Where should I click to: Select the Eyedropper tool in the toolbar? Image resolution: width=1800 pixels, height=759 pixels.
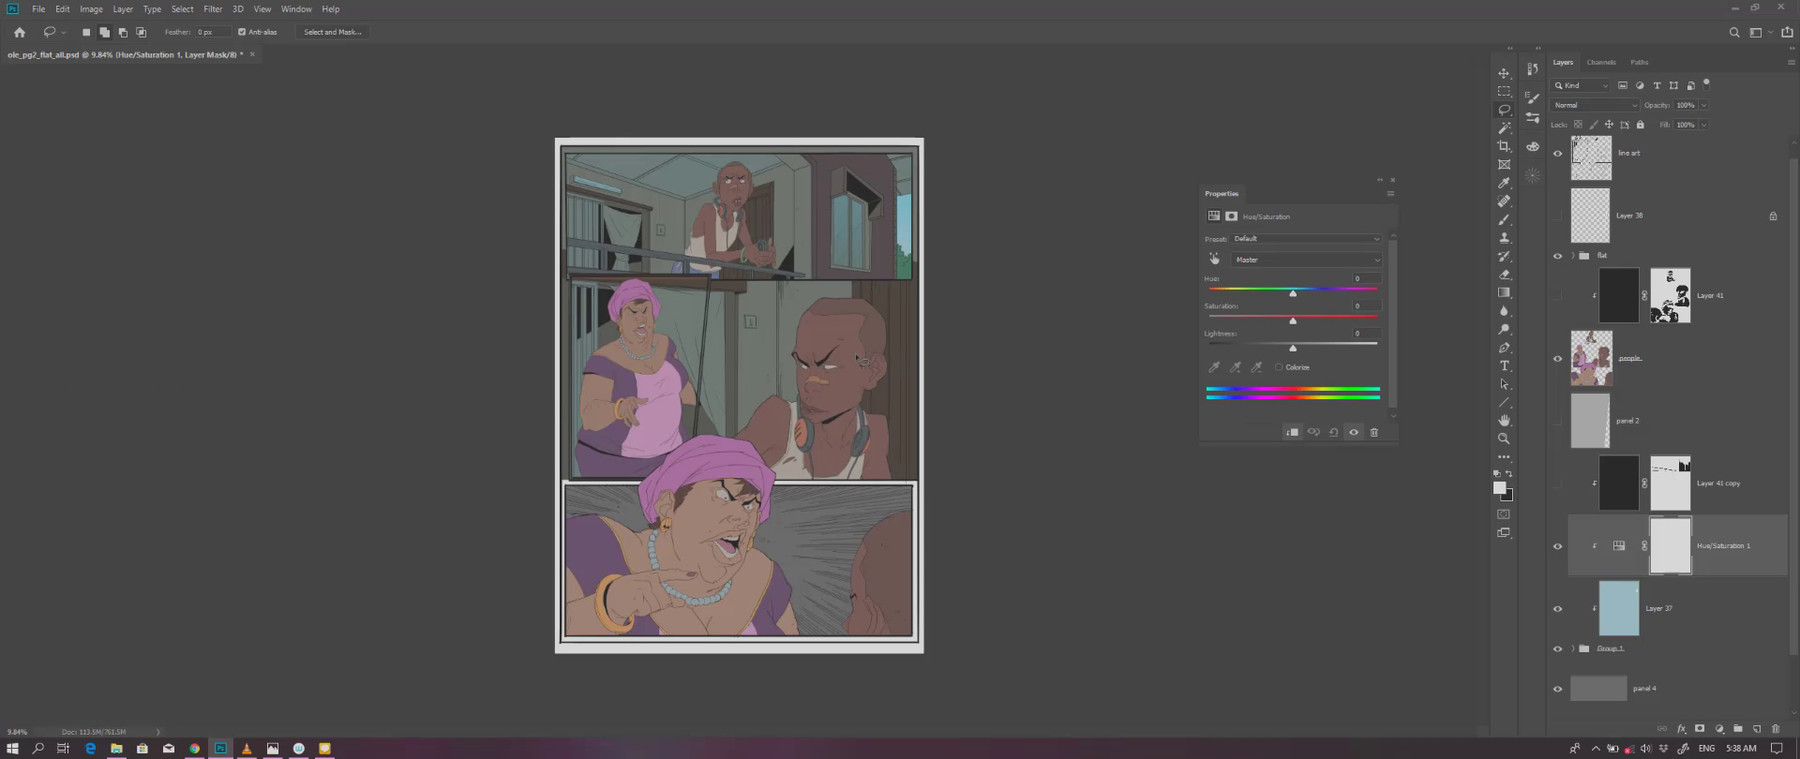(1504, 183)
